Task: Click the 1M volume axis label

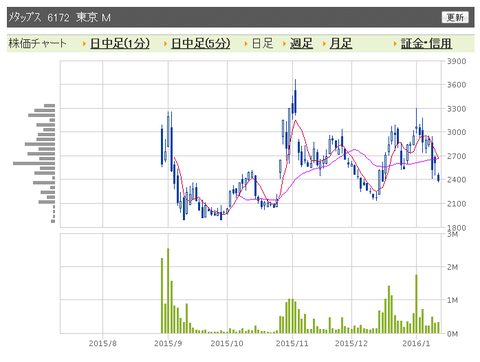Action: tap(452, 300)
